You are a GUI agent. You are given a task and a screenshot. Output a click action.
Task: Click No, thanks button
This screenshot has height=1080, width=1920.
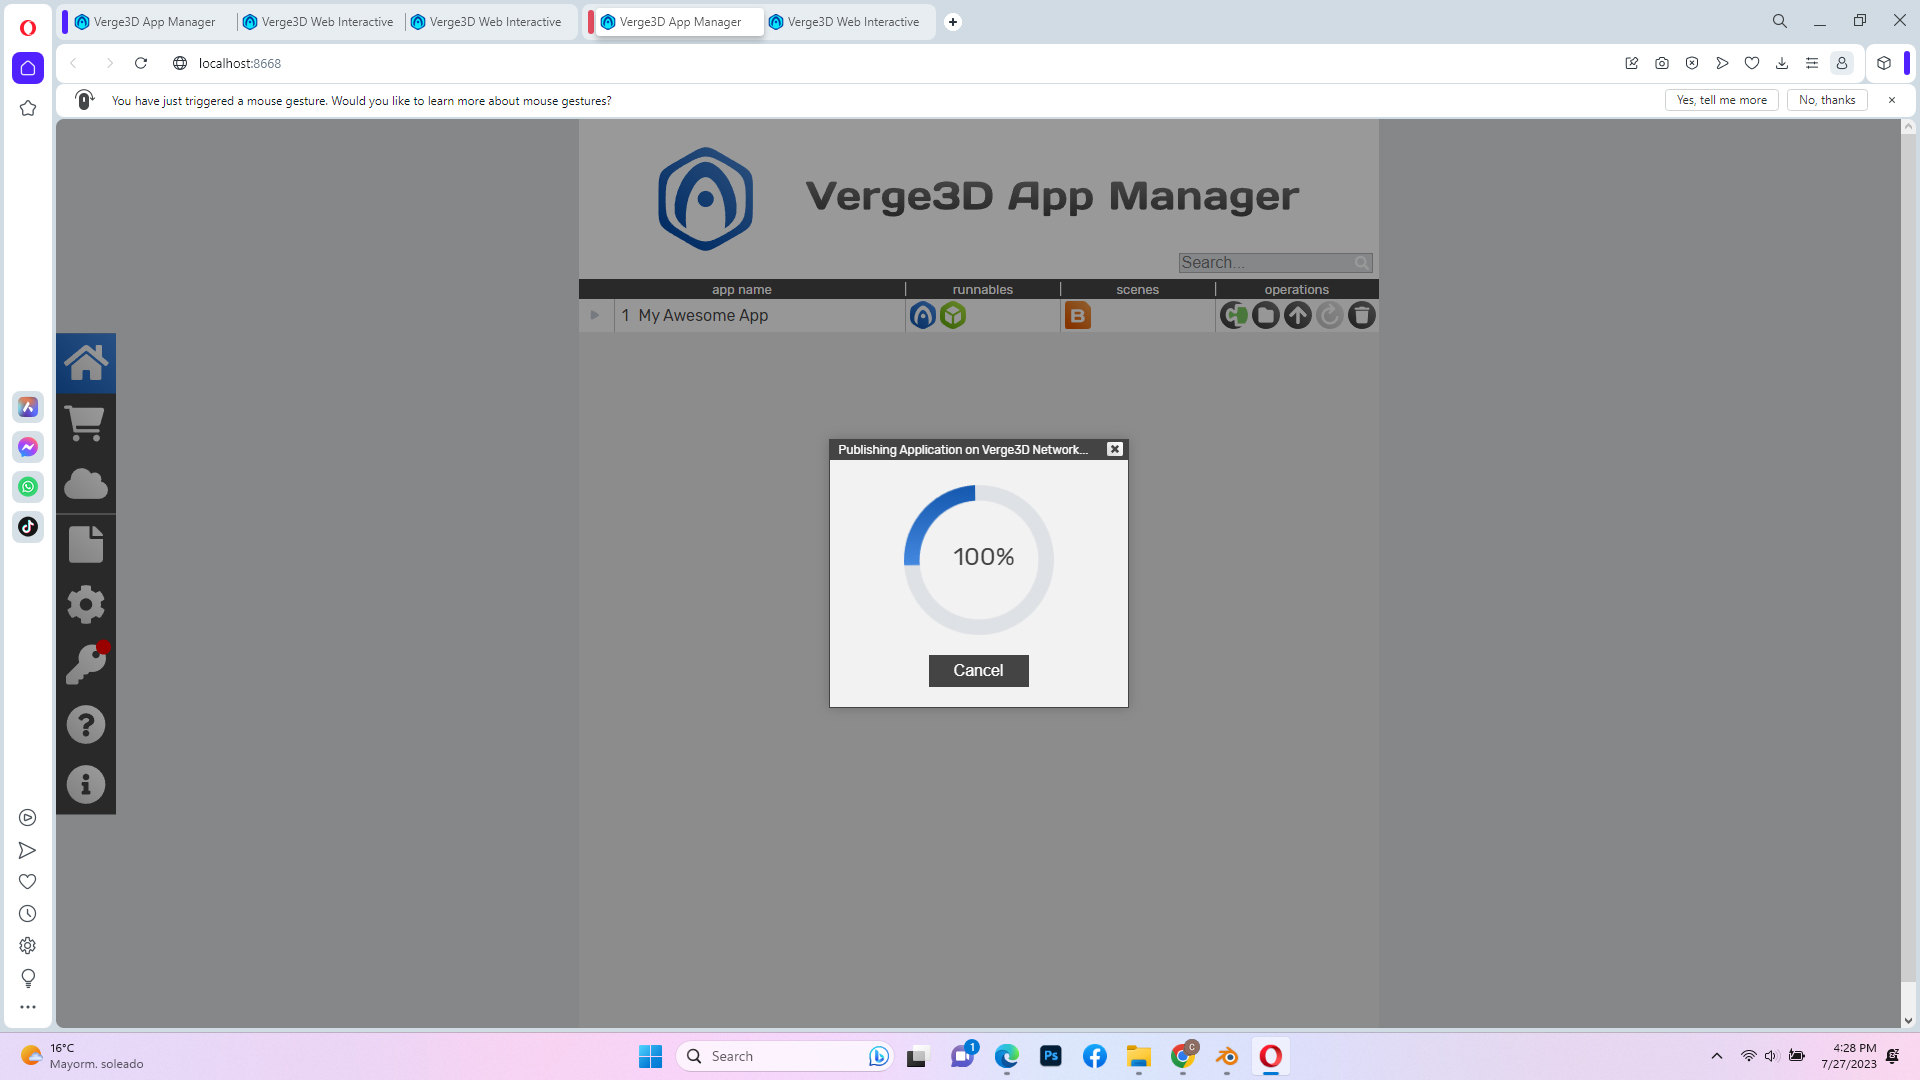(x=1826, y=100)
